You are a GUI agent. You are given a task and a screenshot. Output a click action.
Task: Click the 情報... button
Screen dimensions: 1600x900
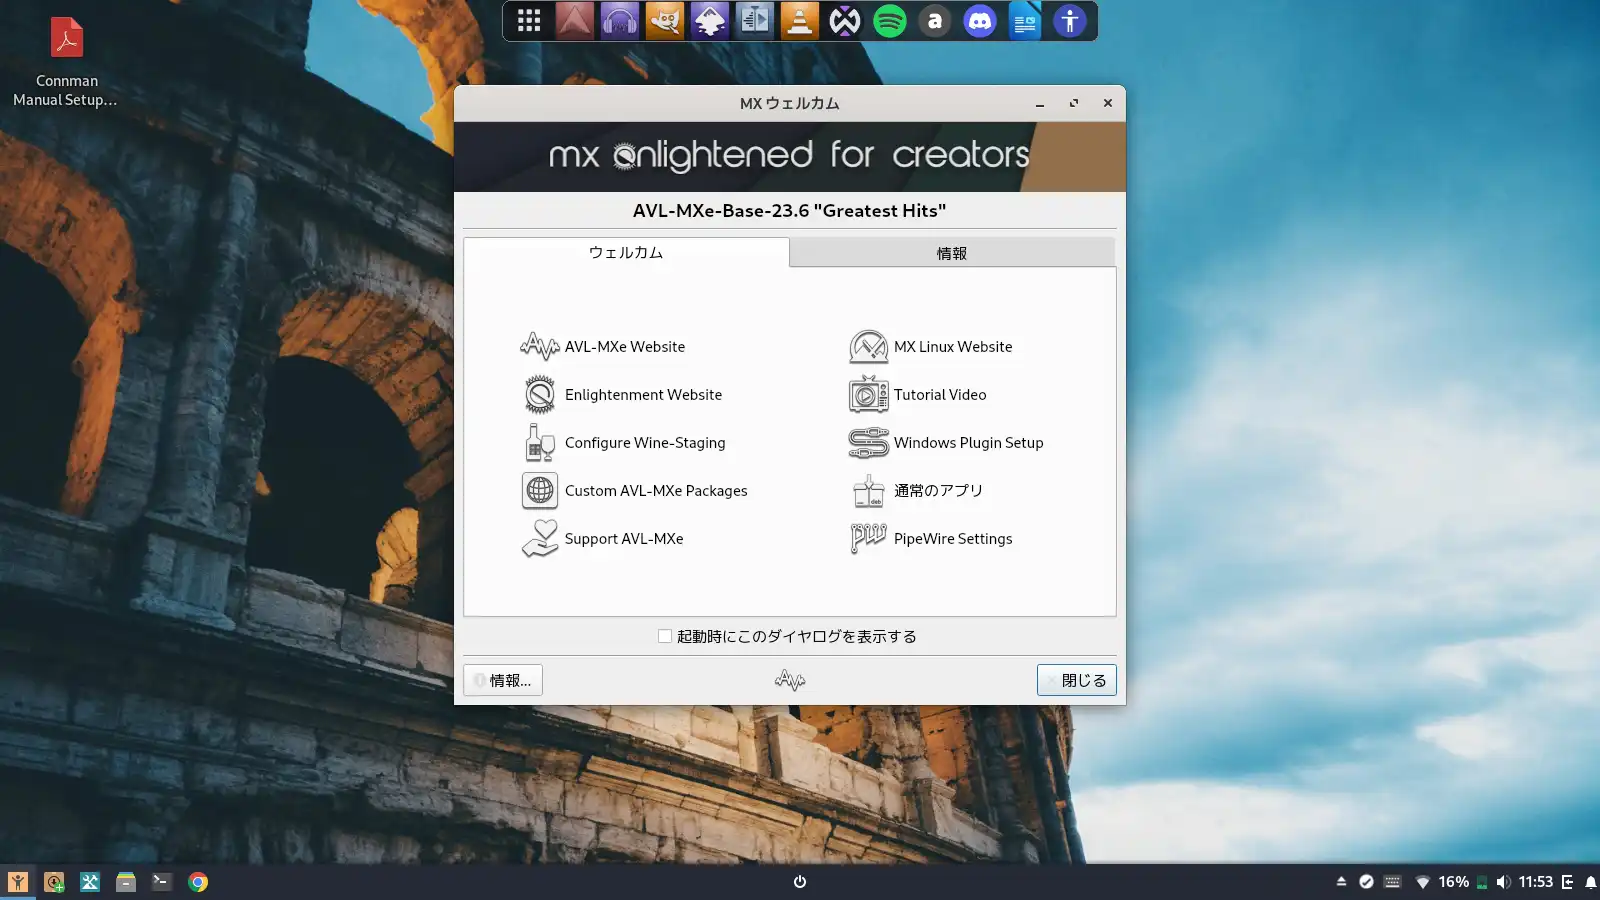(503, 680)
